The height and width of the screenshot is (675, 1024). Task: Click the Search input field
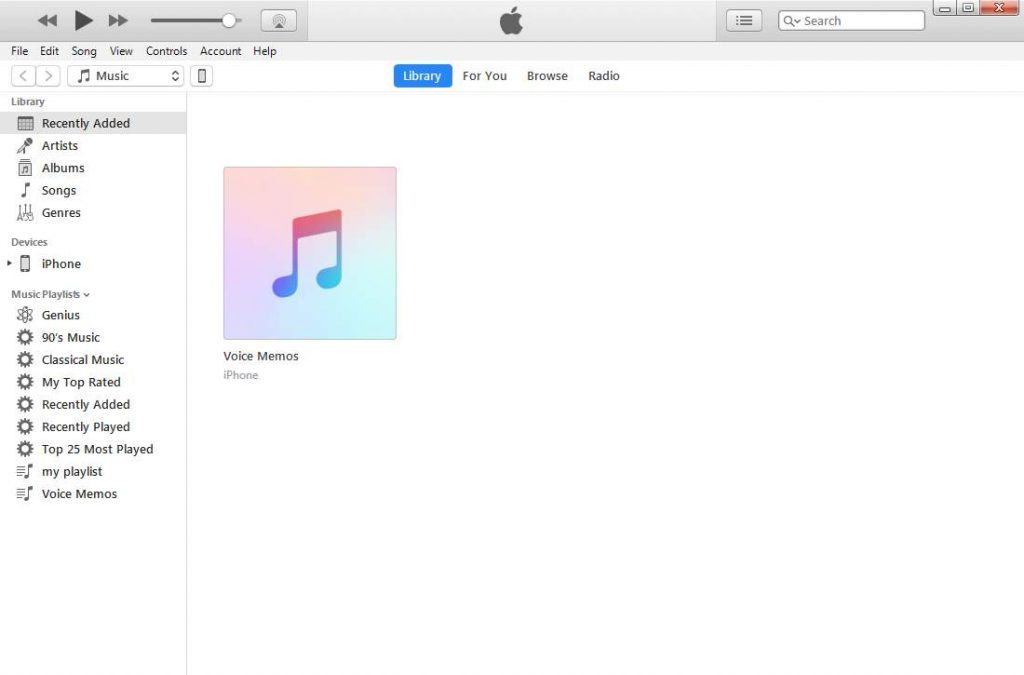pyautogui.click(x=860, y=20)
